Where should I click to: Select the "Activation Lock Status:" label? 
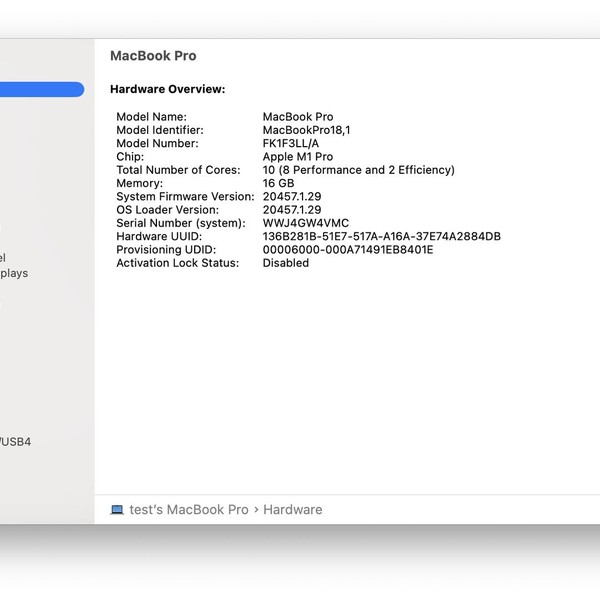tap(178, 263)
